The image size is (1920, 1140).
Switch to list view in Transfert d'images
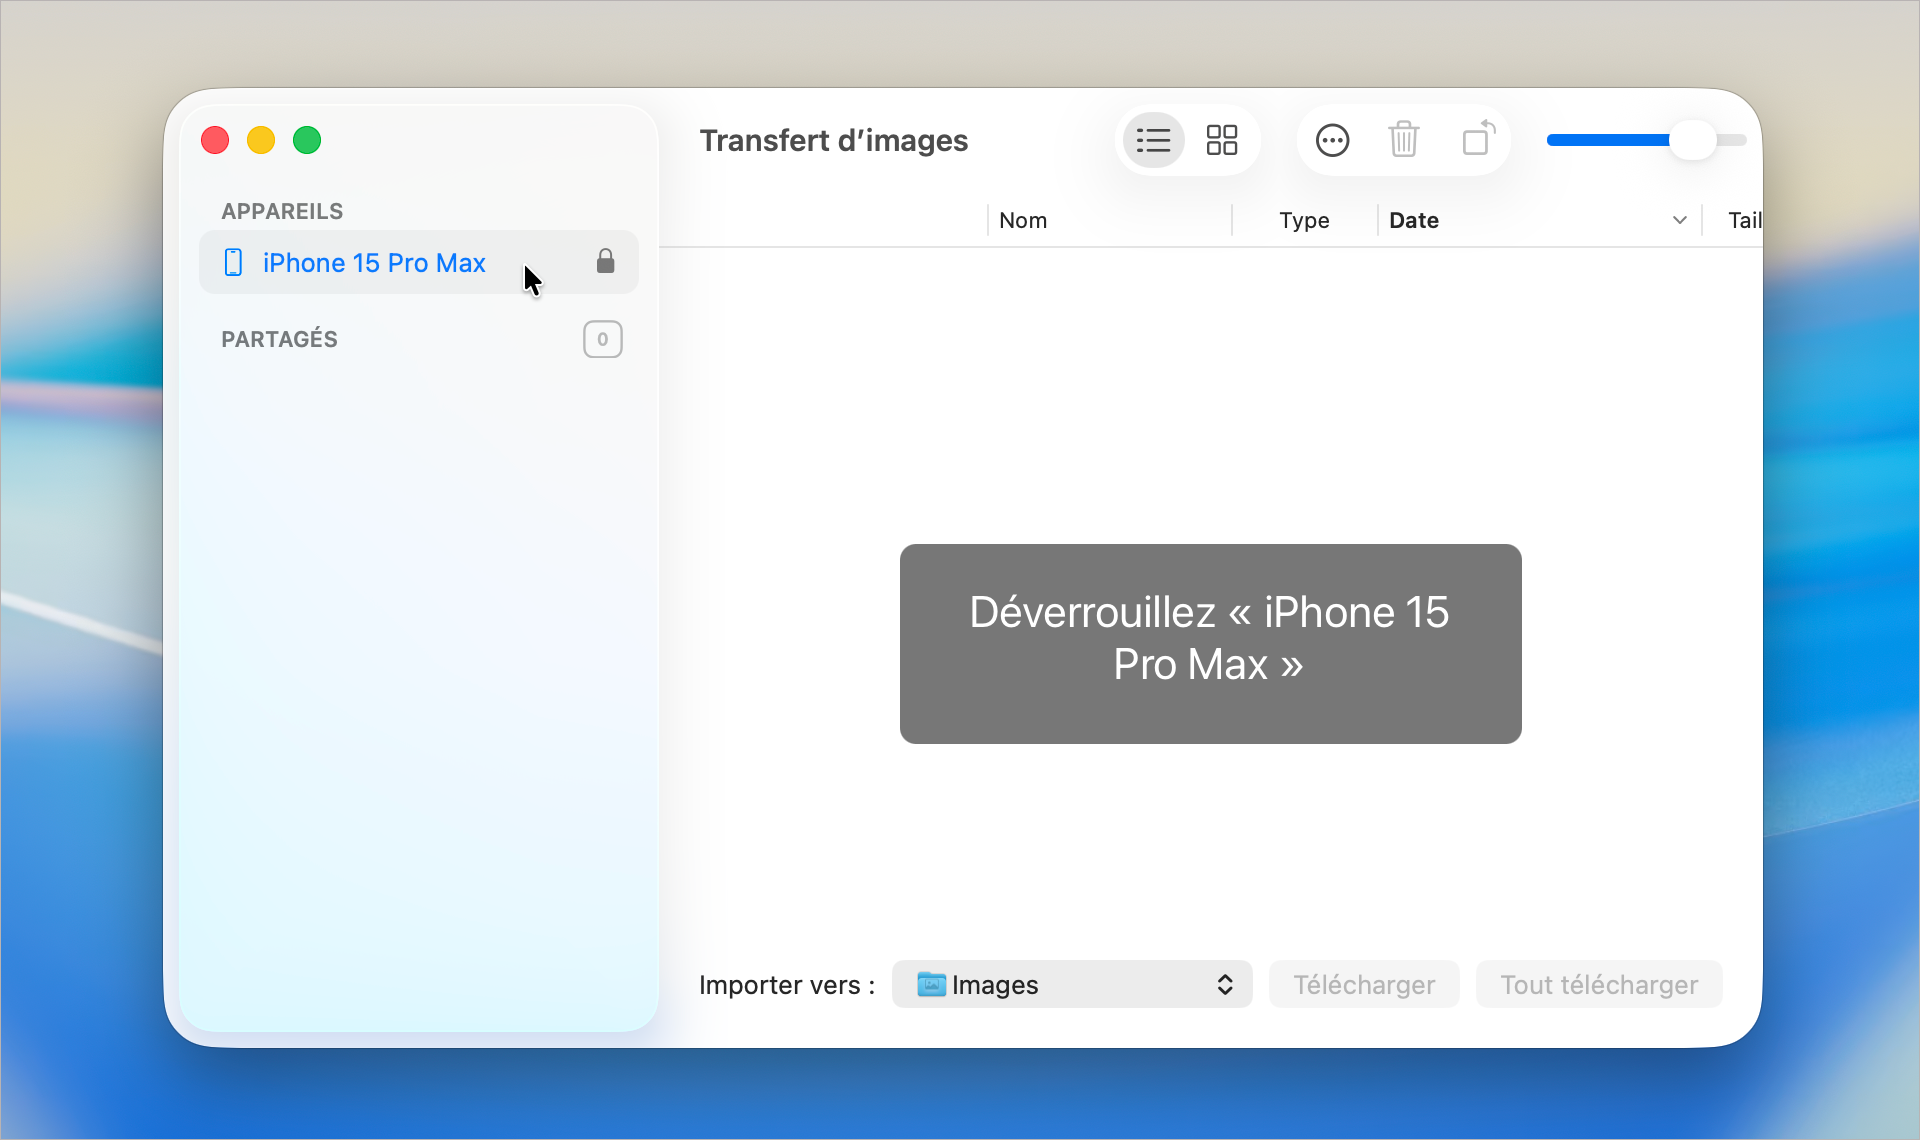point(1152,140)
